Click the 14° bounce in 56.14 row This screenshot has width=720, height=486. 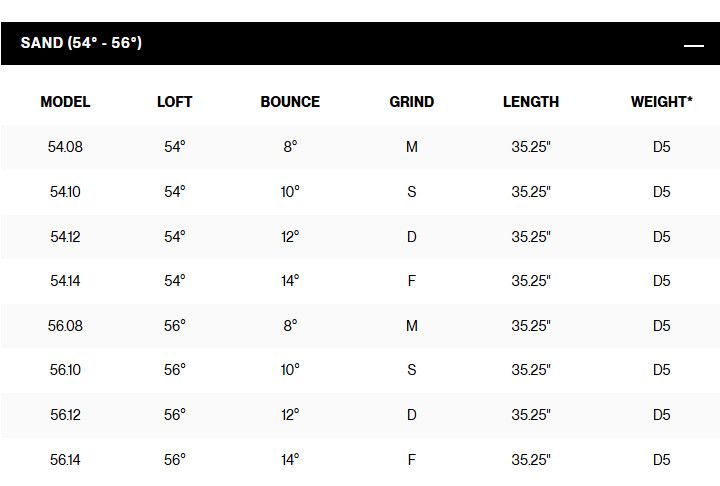pos(290,460)
